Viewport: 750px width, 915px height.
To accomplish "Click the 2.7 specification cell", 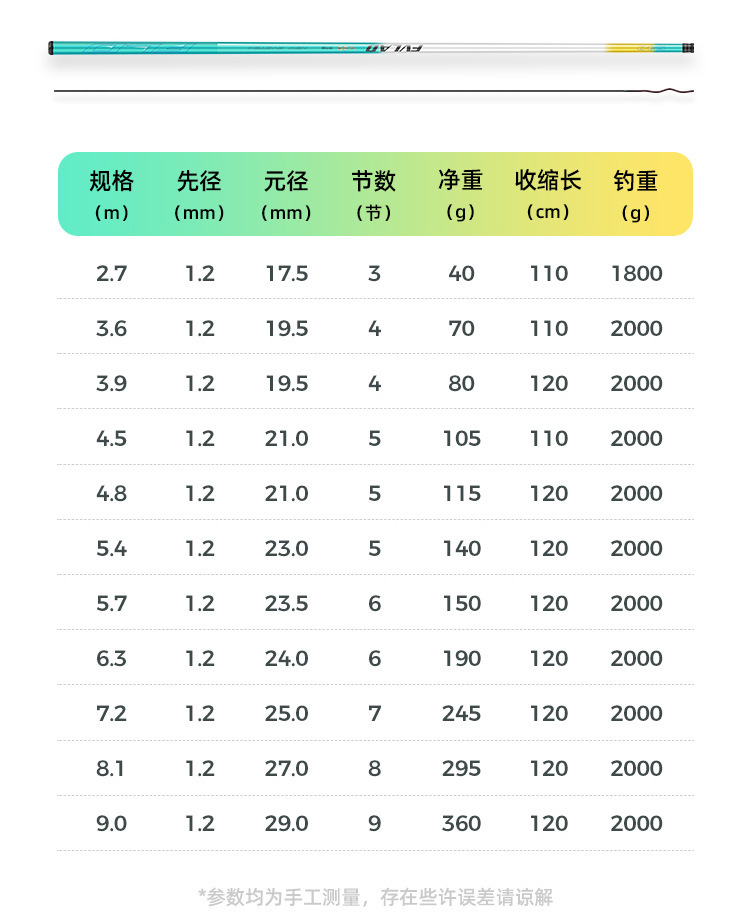I will click(111, 273).
